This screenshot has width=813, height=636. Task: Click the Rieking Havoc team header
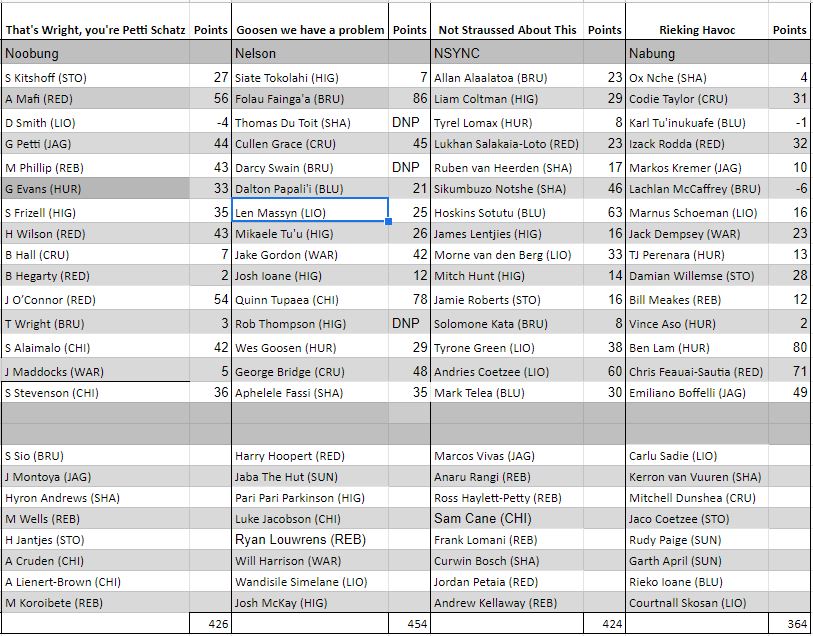697,30
